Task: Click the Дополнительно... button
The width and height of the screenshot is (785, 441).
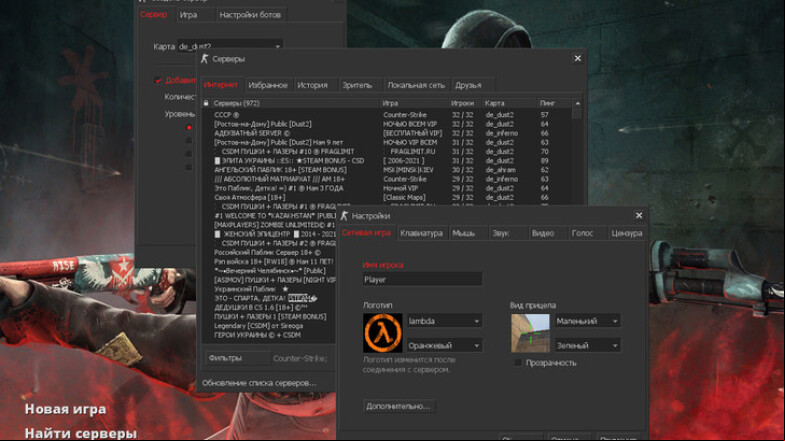Action: (x=399, y=406)
